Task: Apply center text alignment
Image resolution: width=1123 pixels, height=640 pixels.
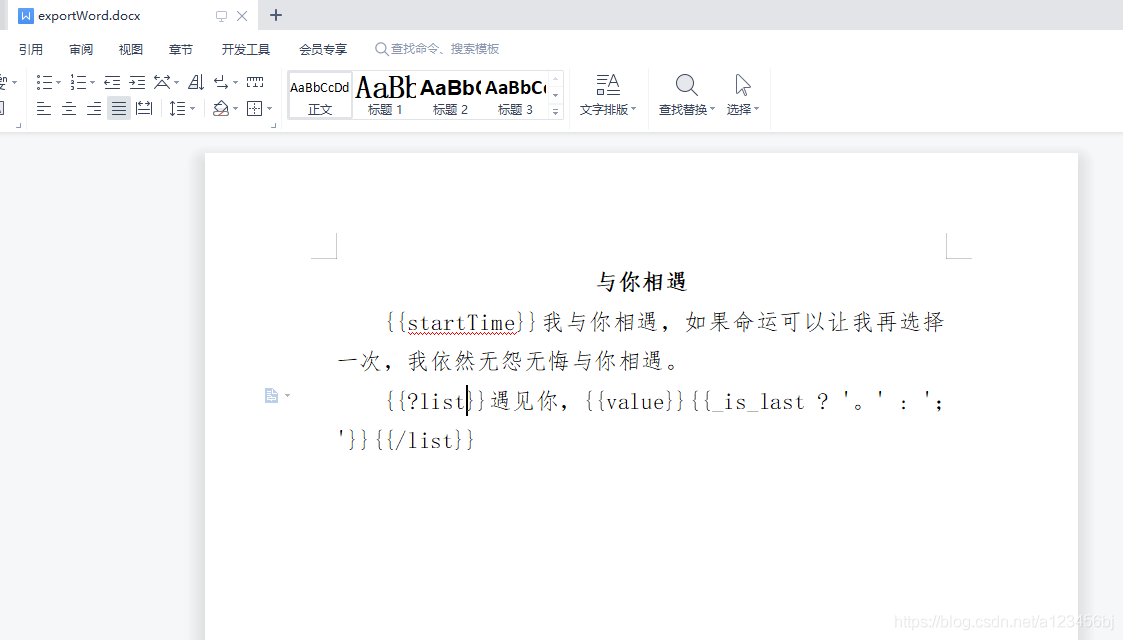Action: coord(68,108)
